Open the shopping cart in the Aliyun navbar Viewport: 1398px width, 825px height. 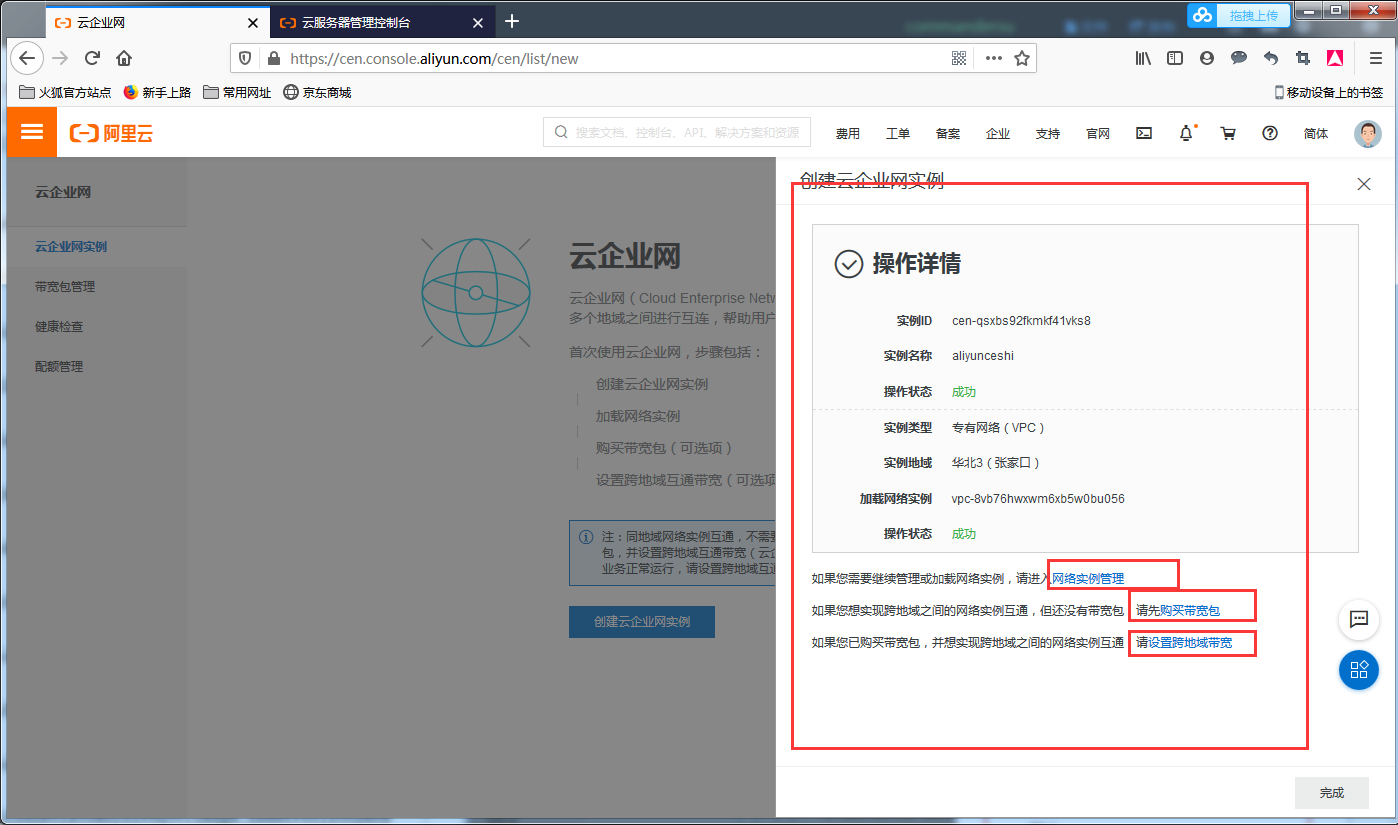(1228, 132)
